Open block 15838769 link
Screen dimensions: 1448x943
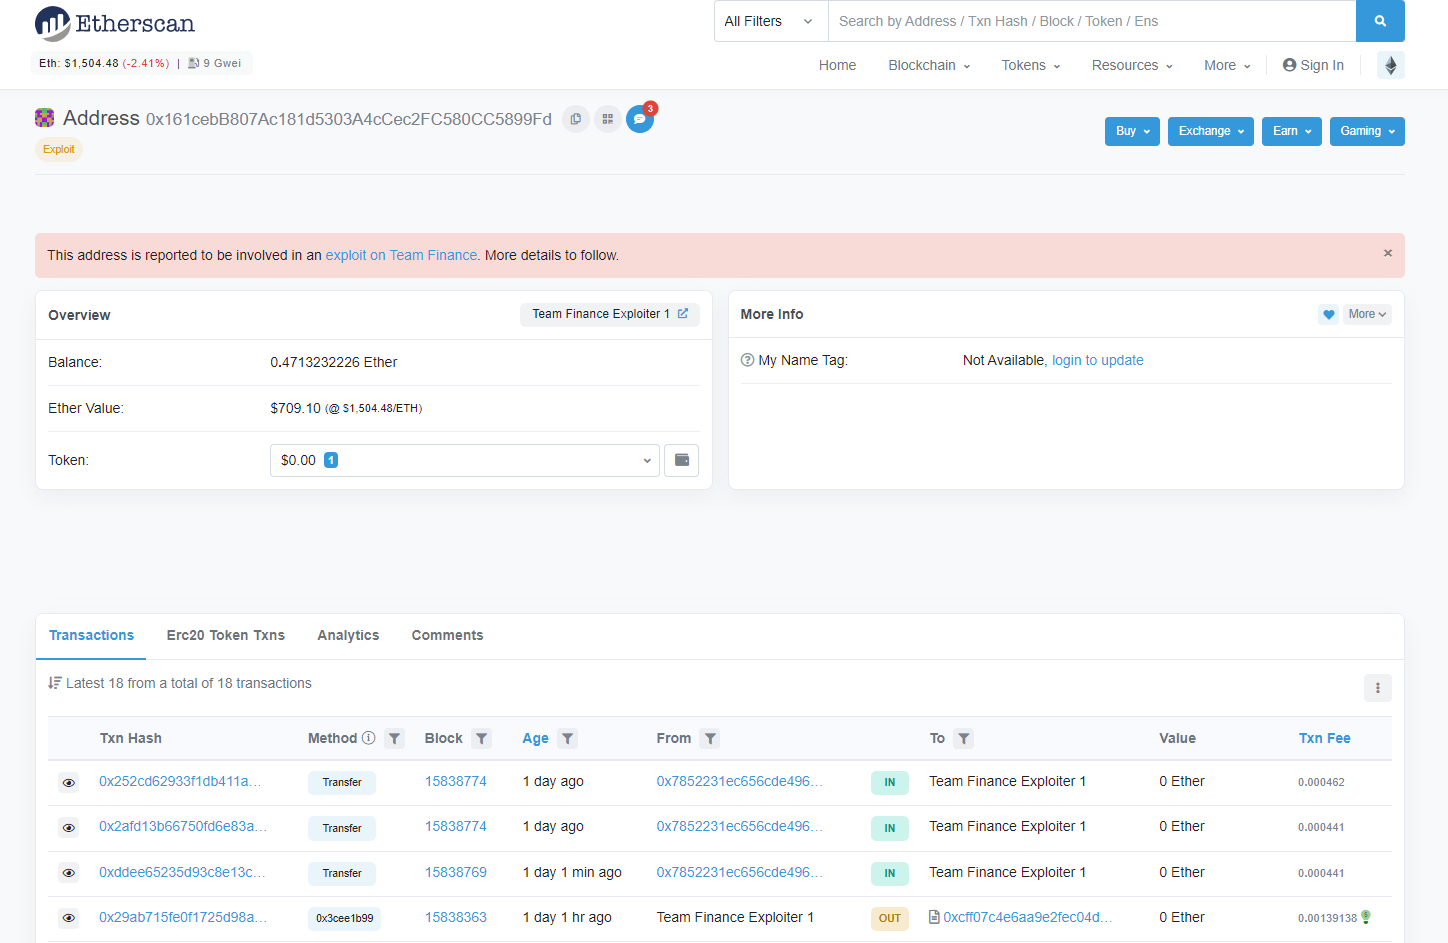[455, 872]
